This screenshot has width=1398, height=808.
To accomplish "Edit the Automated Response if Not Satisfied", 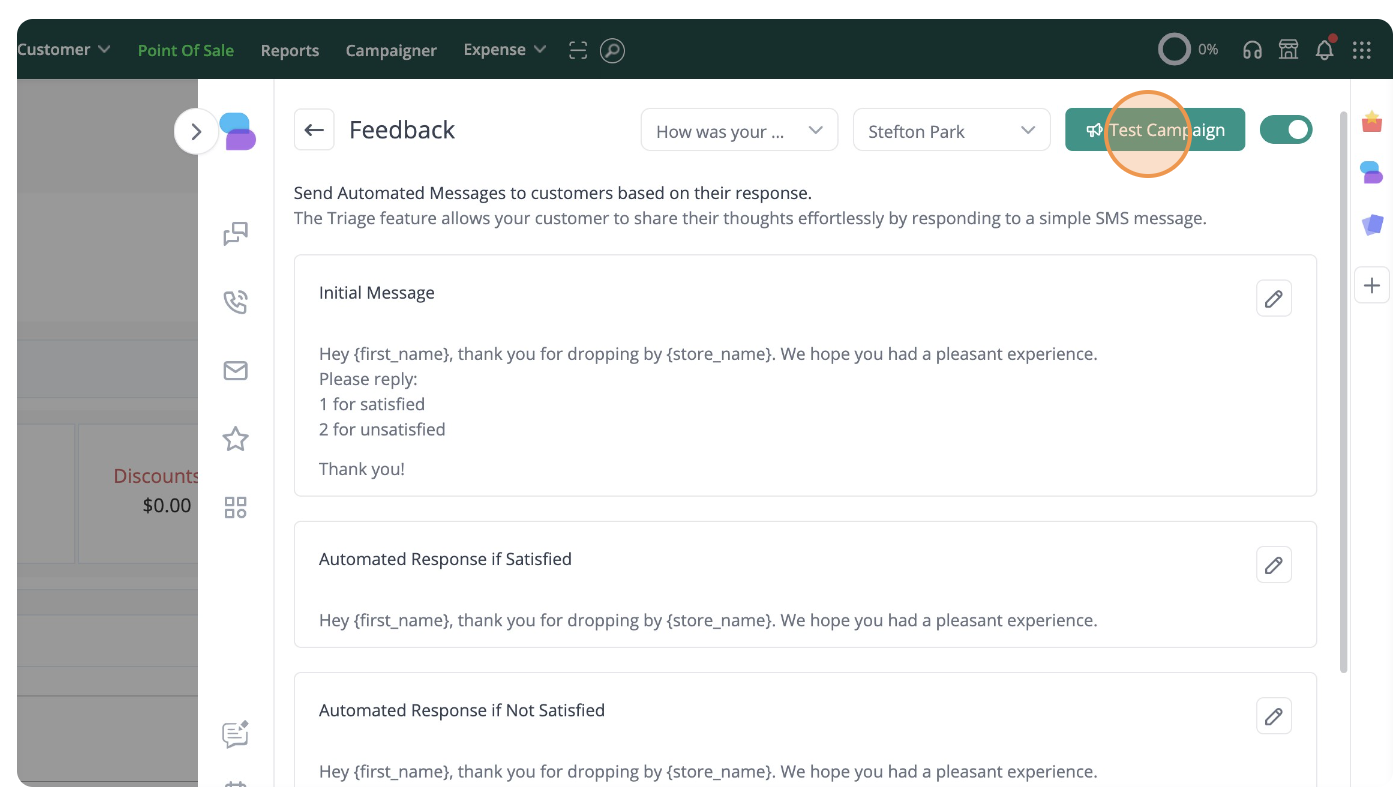I will [x=1273, y=716].
